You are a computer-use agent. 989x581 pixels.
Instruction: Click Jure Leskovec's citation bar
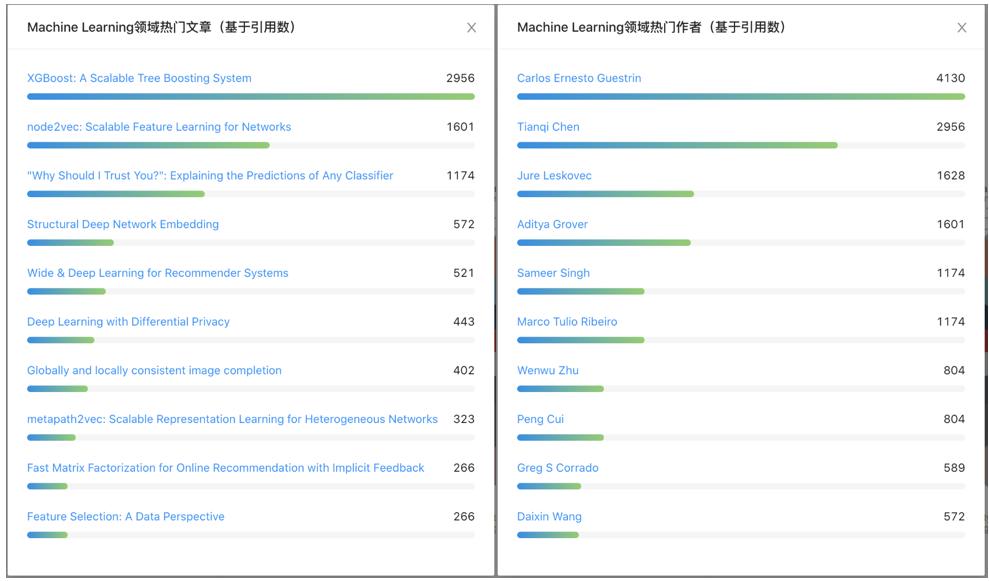click(741, 194)
